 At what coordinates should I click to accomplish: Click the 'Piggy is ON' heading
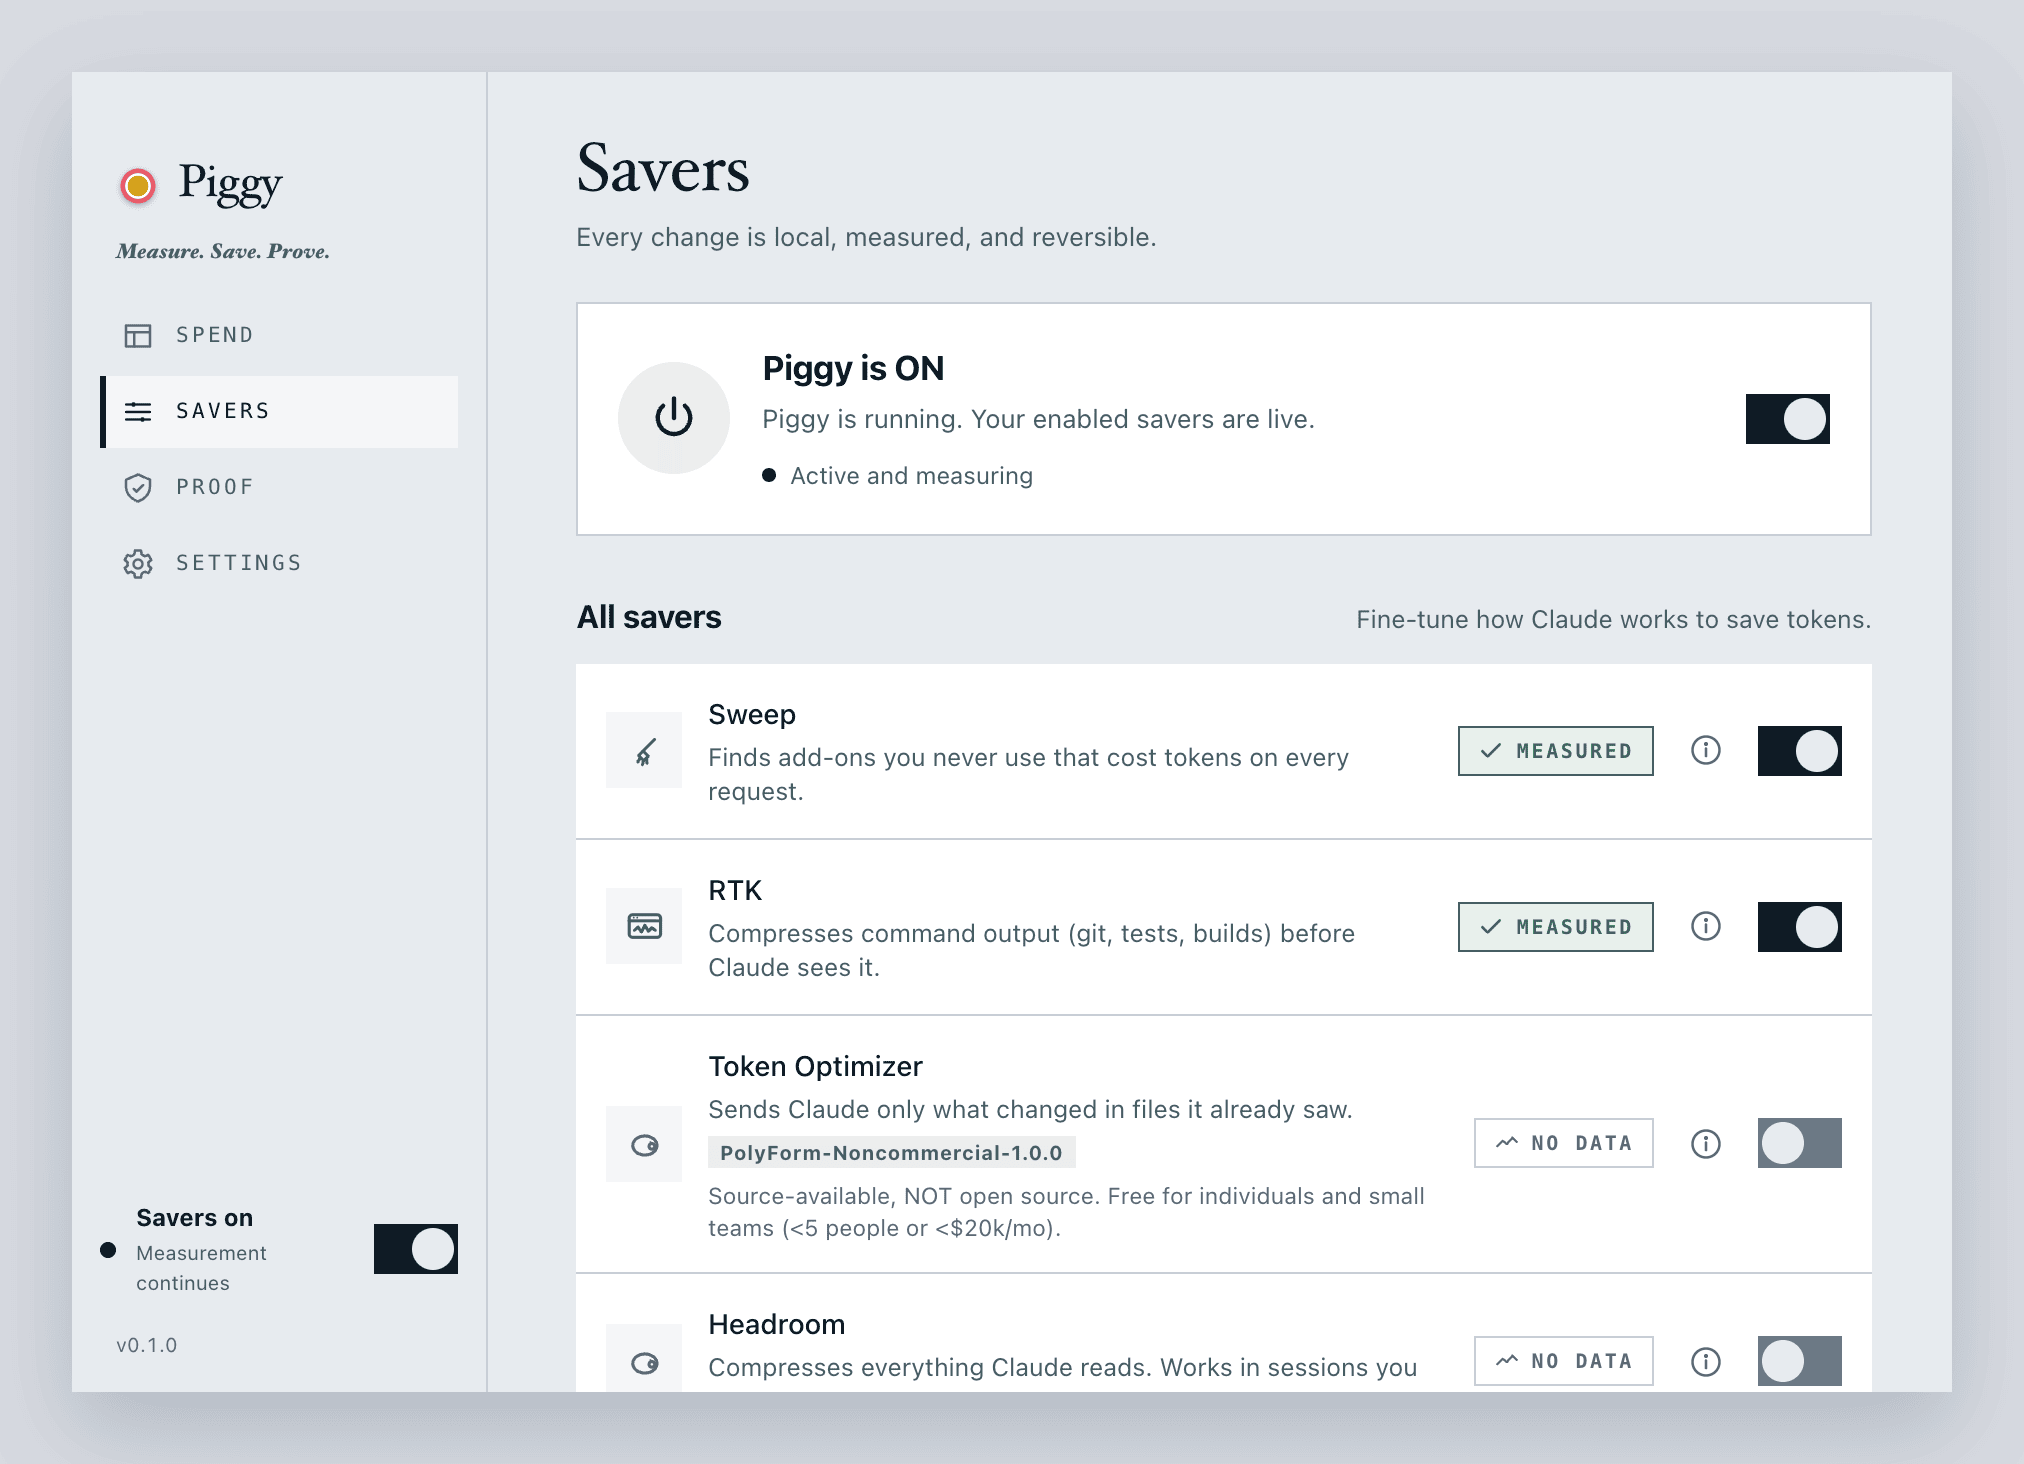pos(853,369)
